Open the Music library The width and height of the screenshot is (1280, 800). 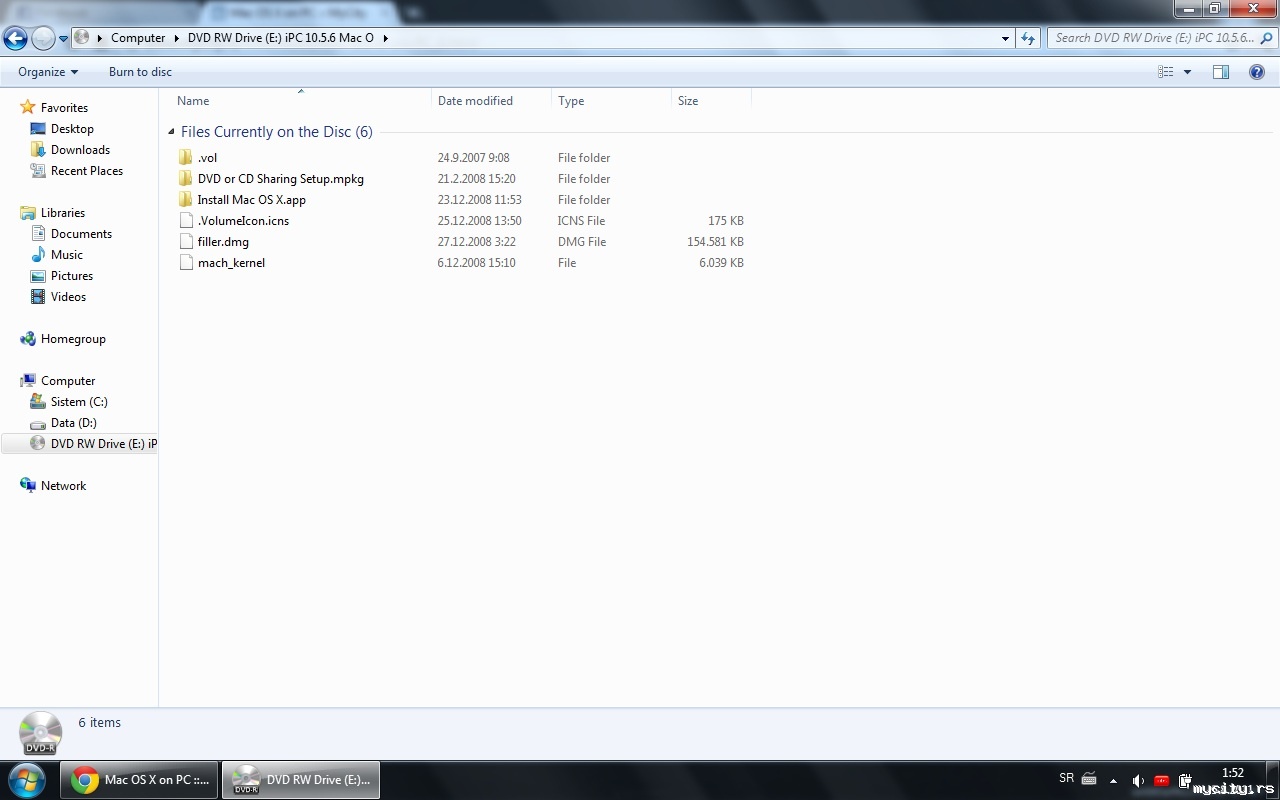pyautogui.click(x=67, y=255)
